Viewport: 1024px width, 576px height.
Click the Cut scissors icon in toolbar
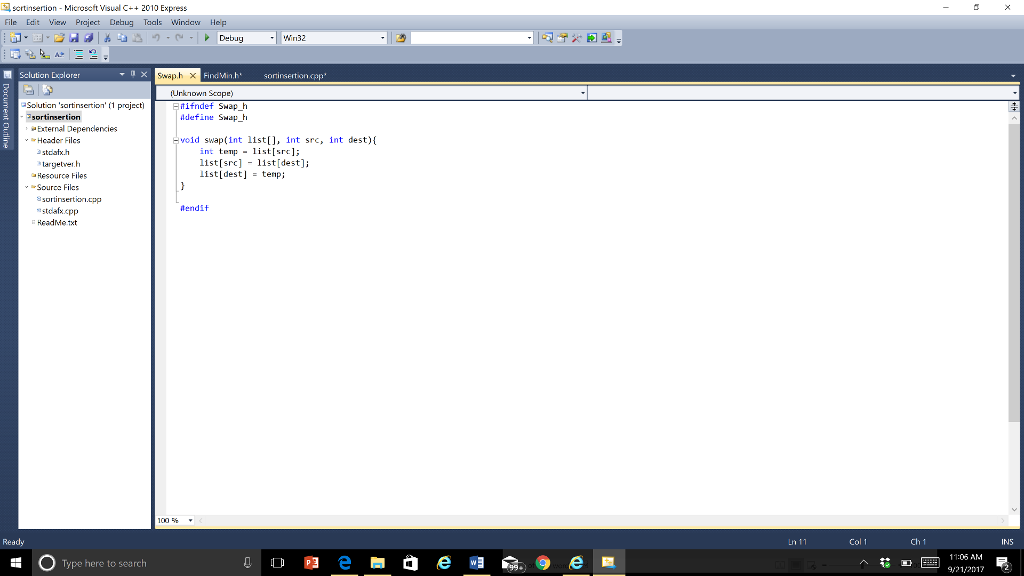click(x=108, y=38)
